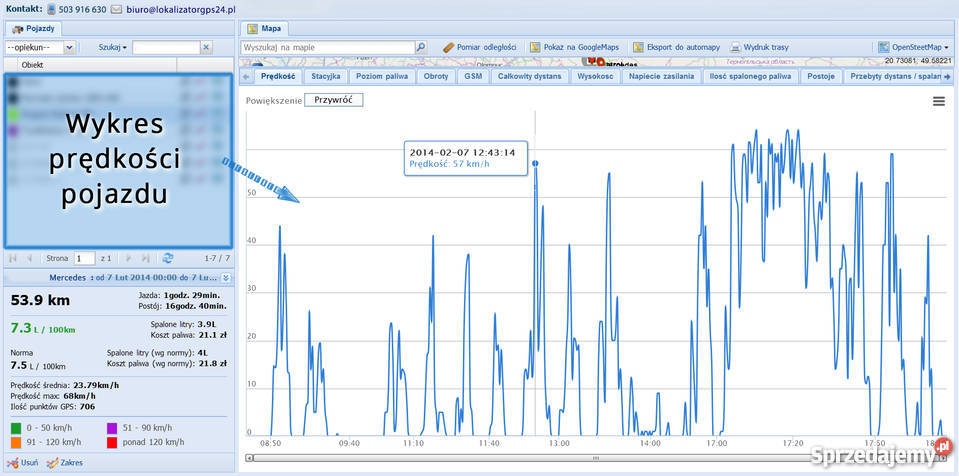959x476 pixels.
Task: Click the biuro@lokalizatorgps24.pl email link
Action: 181,10
